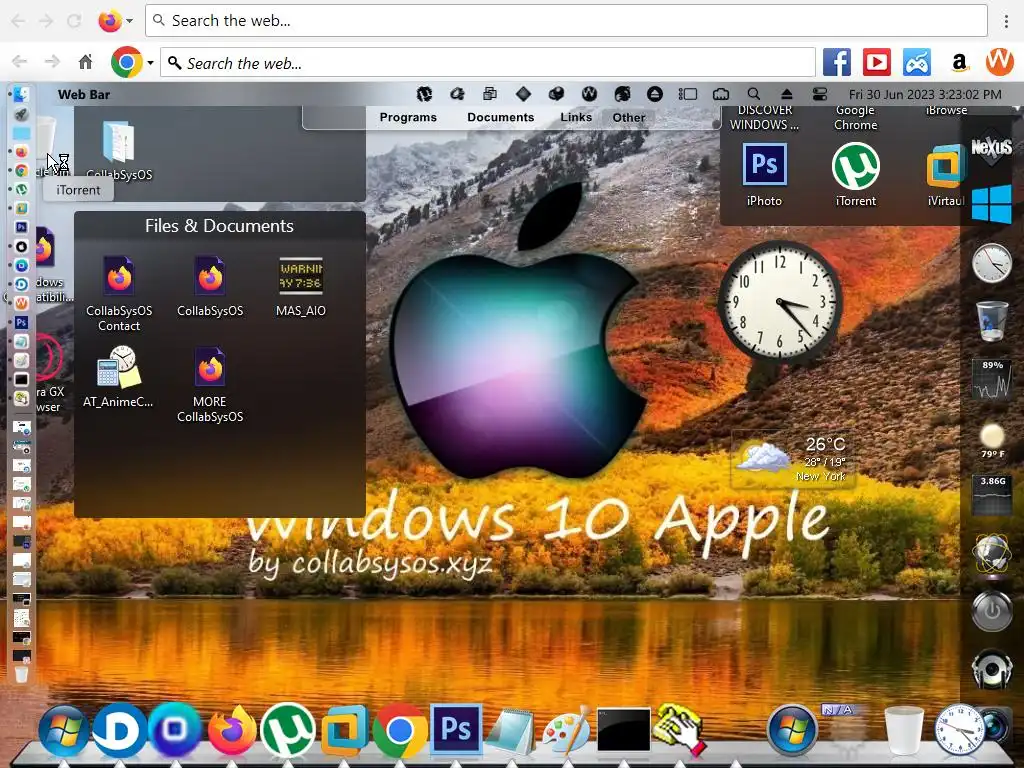Screen dimensions: 1024x768
Task: Open the MAS_AIO file
Action: [300, 277]
